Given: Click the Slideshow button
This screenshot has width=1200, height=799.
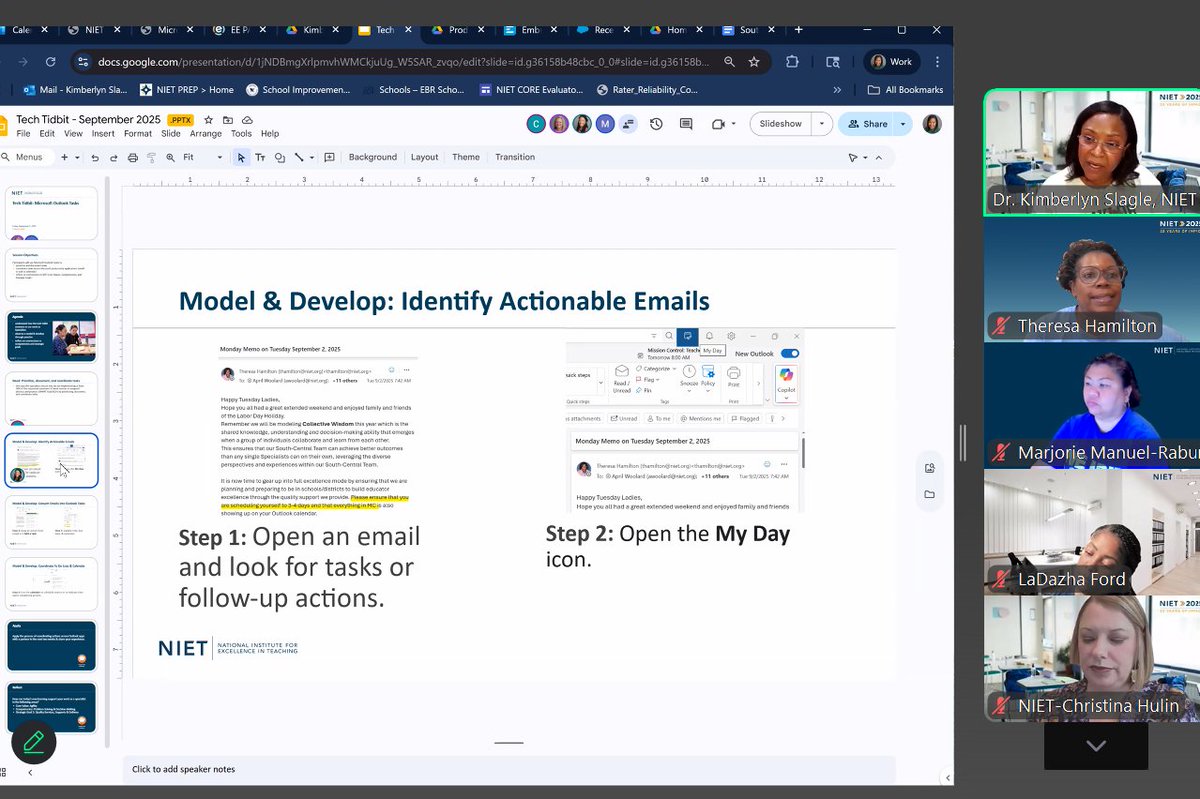Looking at the screenshot, I should pyautogui.click(x=781, y=124).
